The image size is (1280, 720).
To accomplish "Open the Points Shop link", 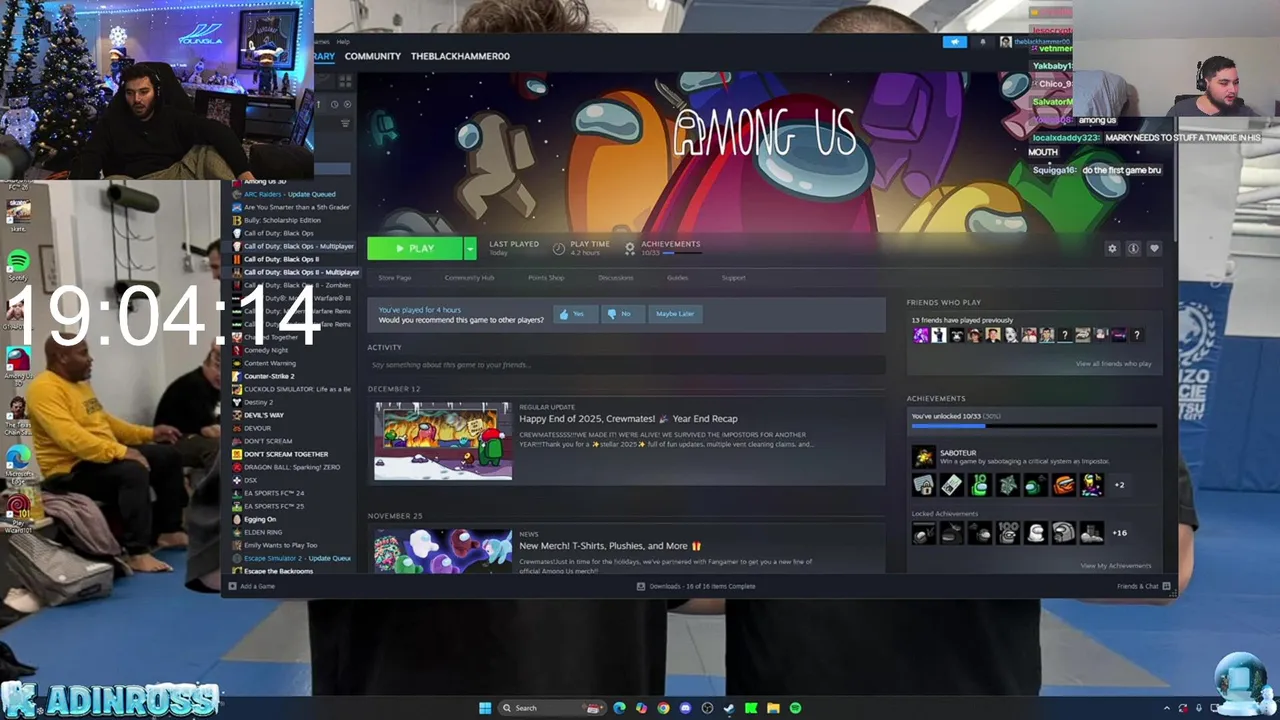I will click(546, 278).
